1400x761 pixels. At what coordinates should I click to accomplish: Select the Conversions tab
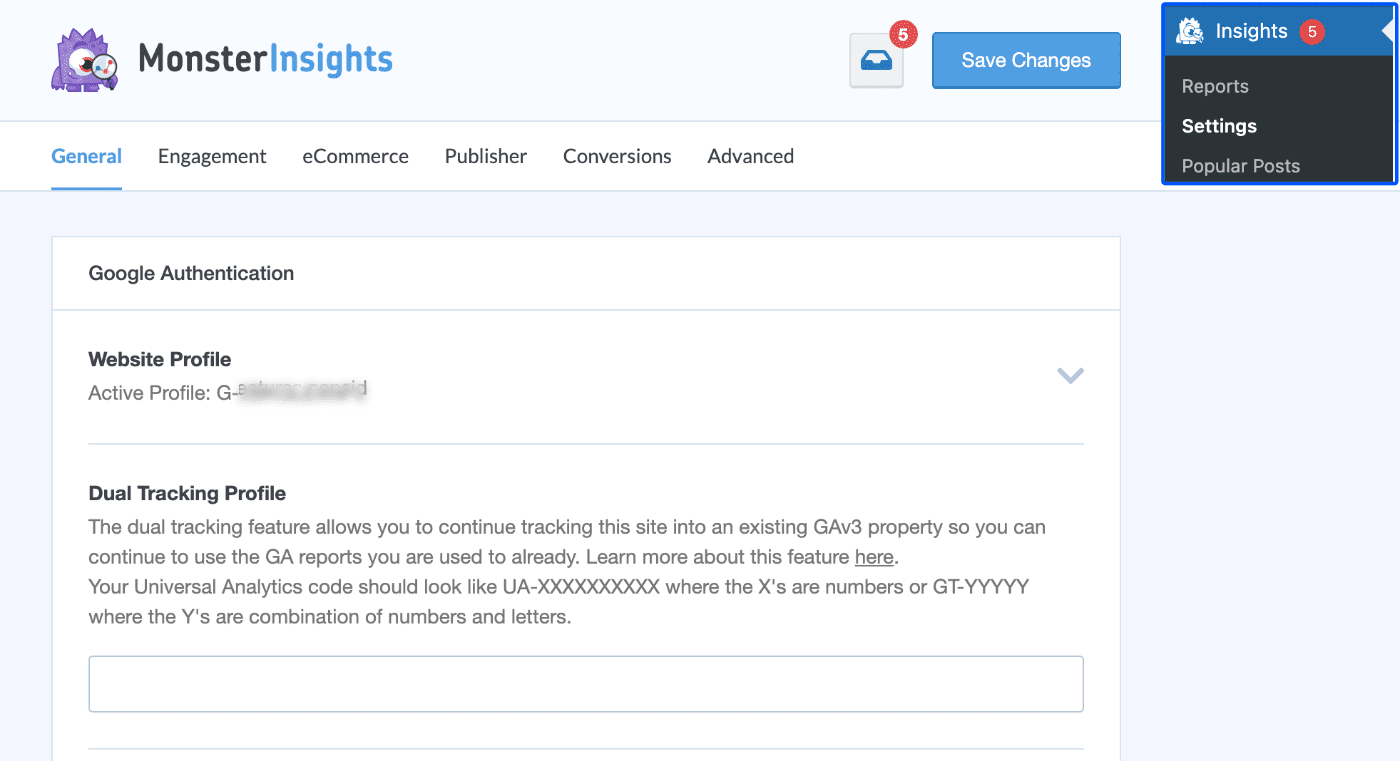point(617,156)
